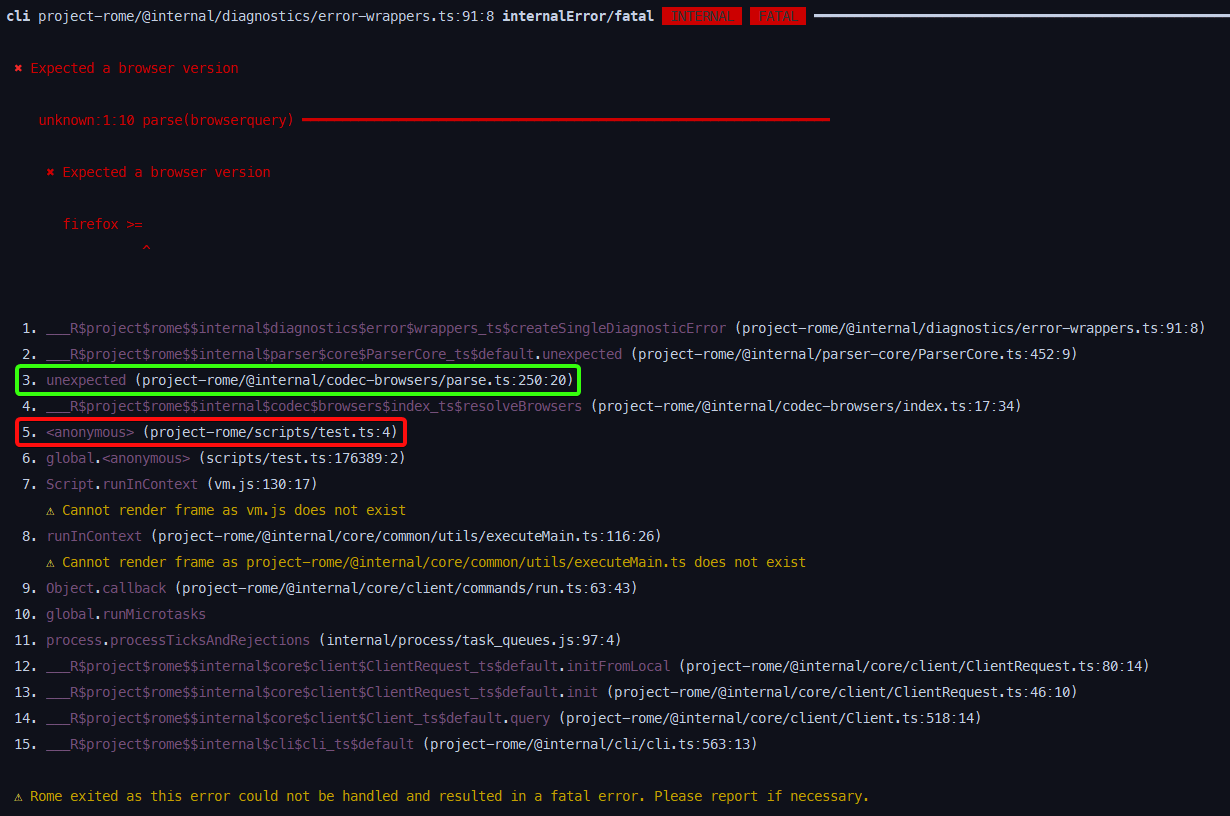Click "Script.runInContext" in frame 7
The image size is (1230, 816).
click(x=122, y=484)
